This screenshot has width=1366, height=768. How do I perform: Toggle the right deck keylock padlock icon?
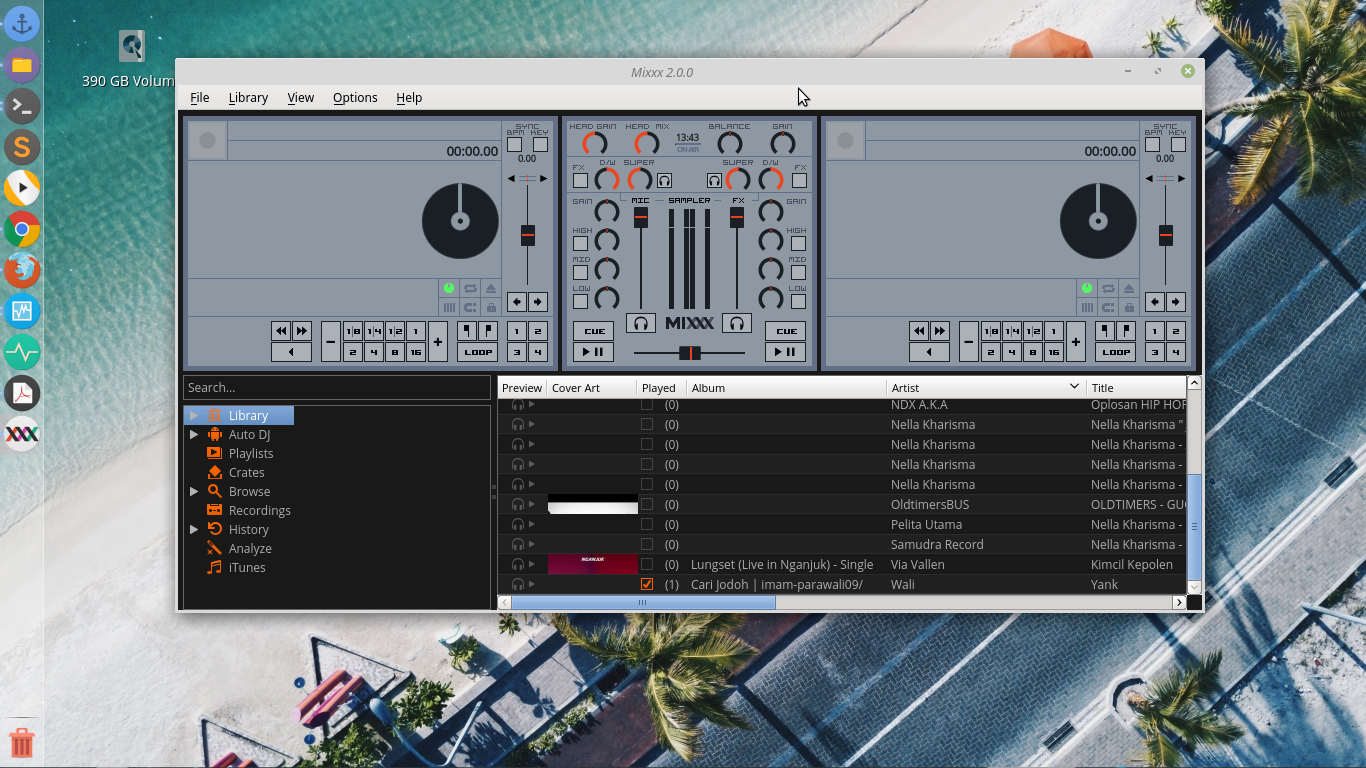[x=1129, y=308]
